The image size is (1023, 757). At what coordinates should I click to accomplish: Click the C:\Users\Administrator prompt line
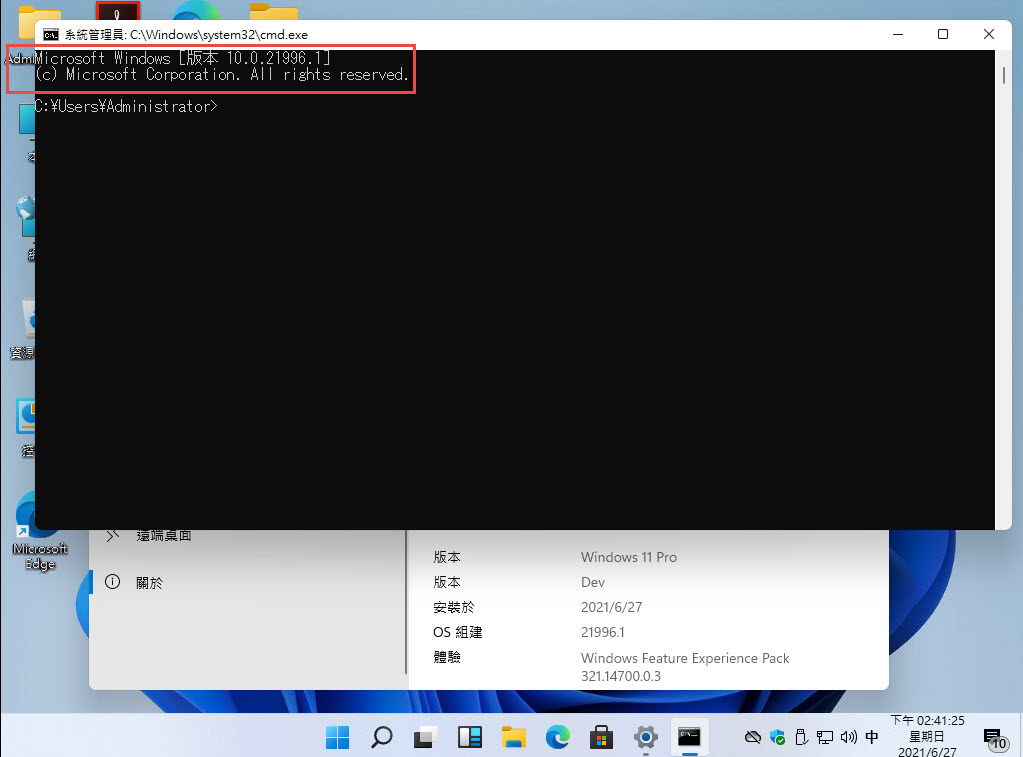tap(127, 106)
